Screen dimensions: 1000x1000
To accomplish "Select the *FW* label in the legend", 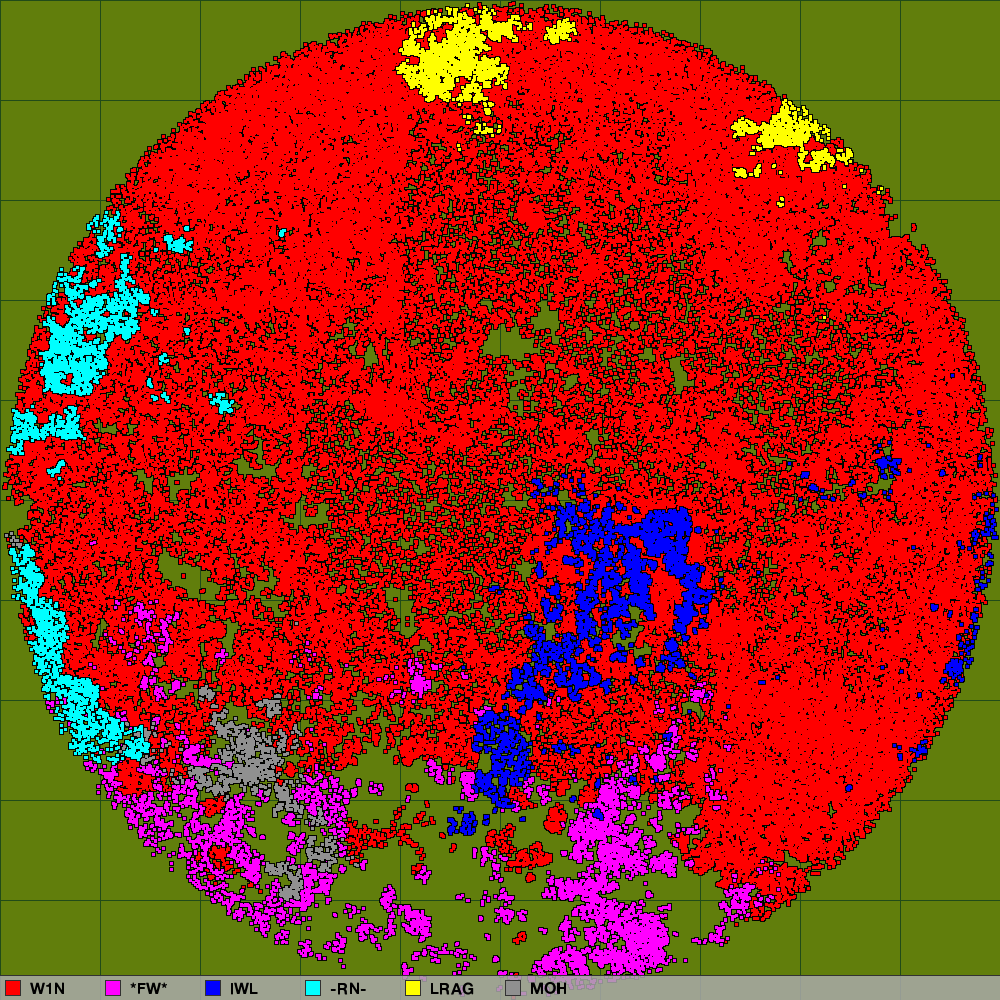I will 148,988.
